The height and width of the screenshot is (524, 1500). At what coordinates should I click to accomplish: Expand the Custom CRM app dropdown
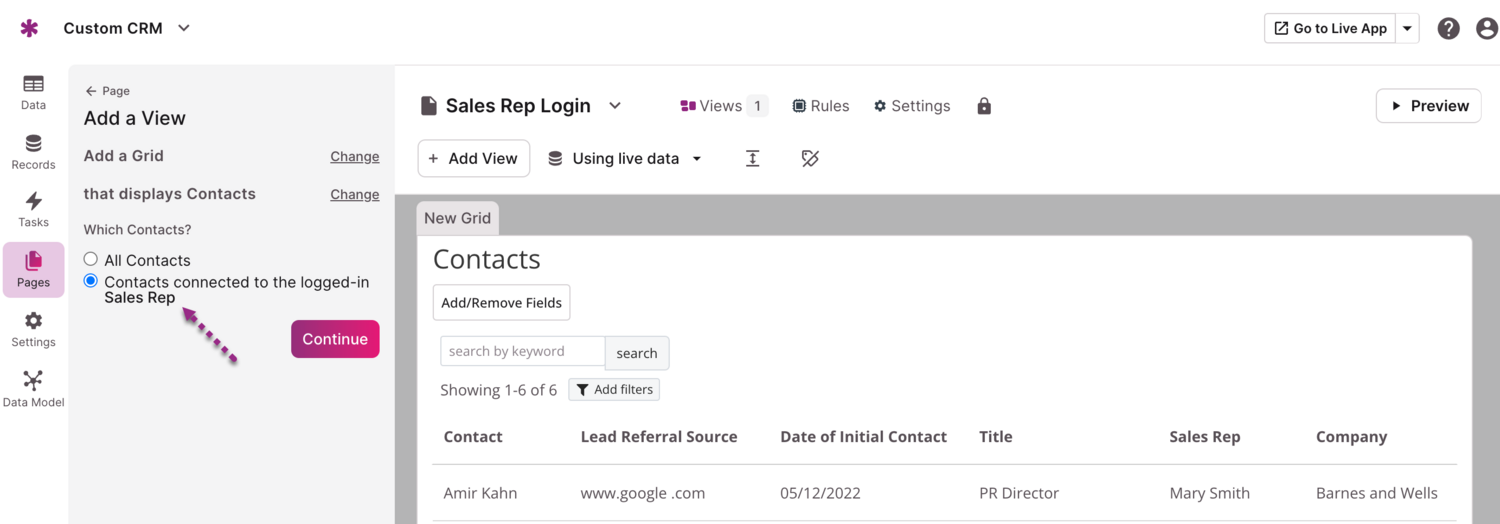click(184, 28)
